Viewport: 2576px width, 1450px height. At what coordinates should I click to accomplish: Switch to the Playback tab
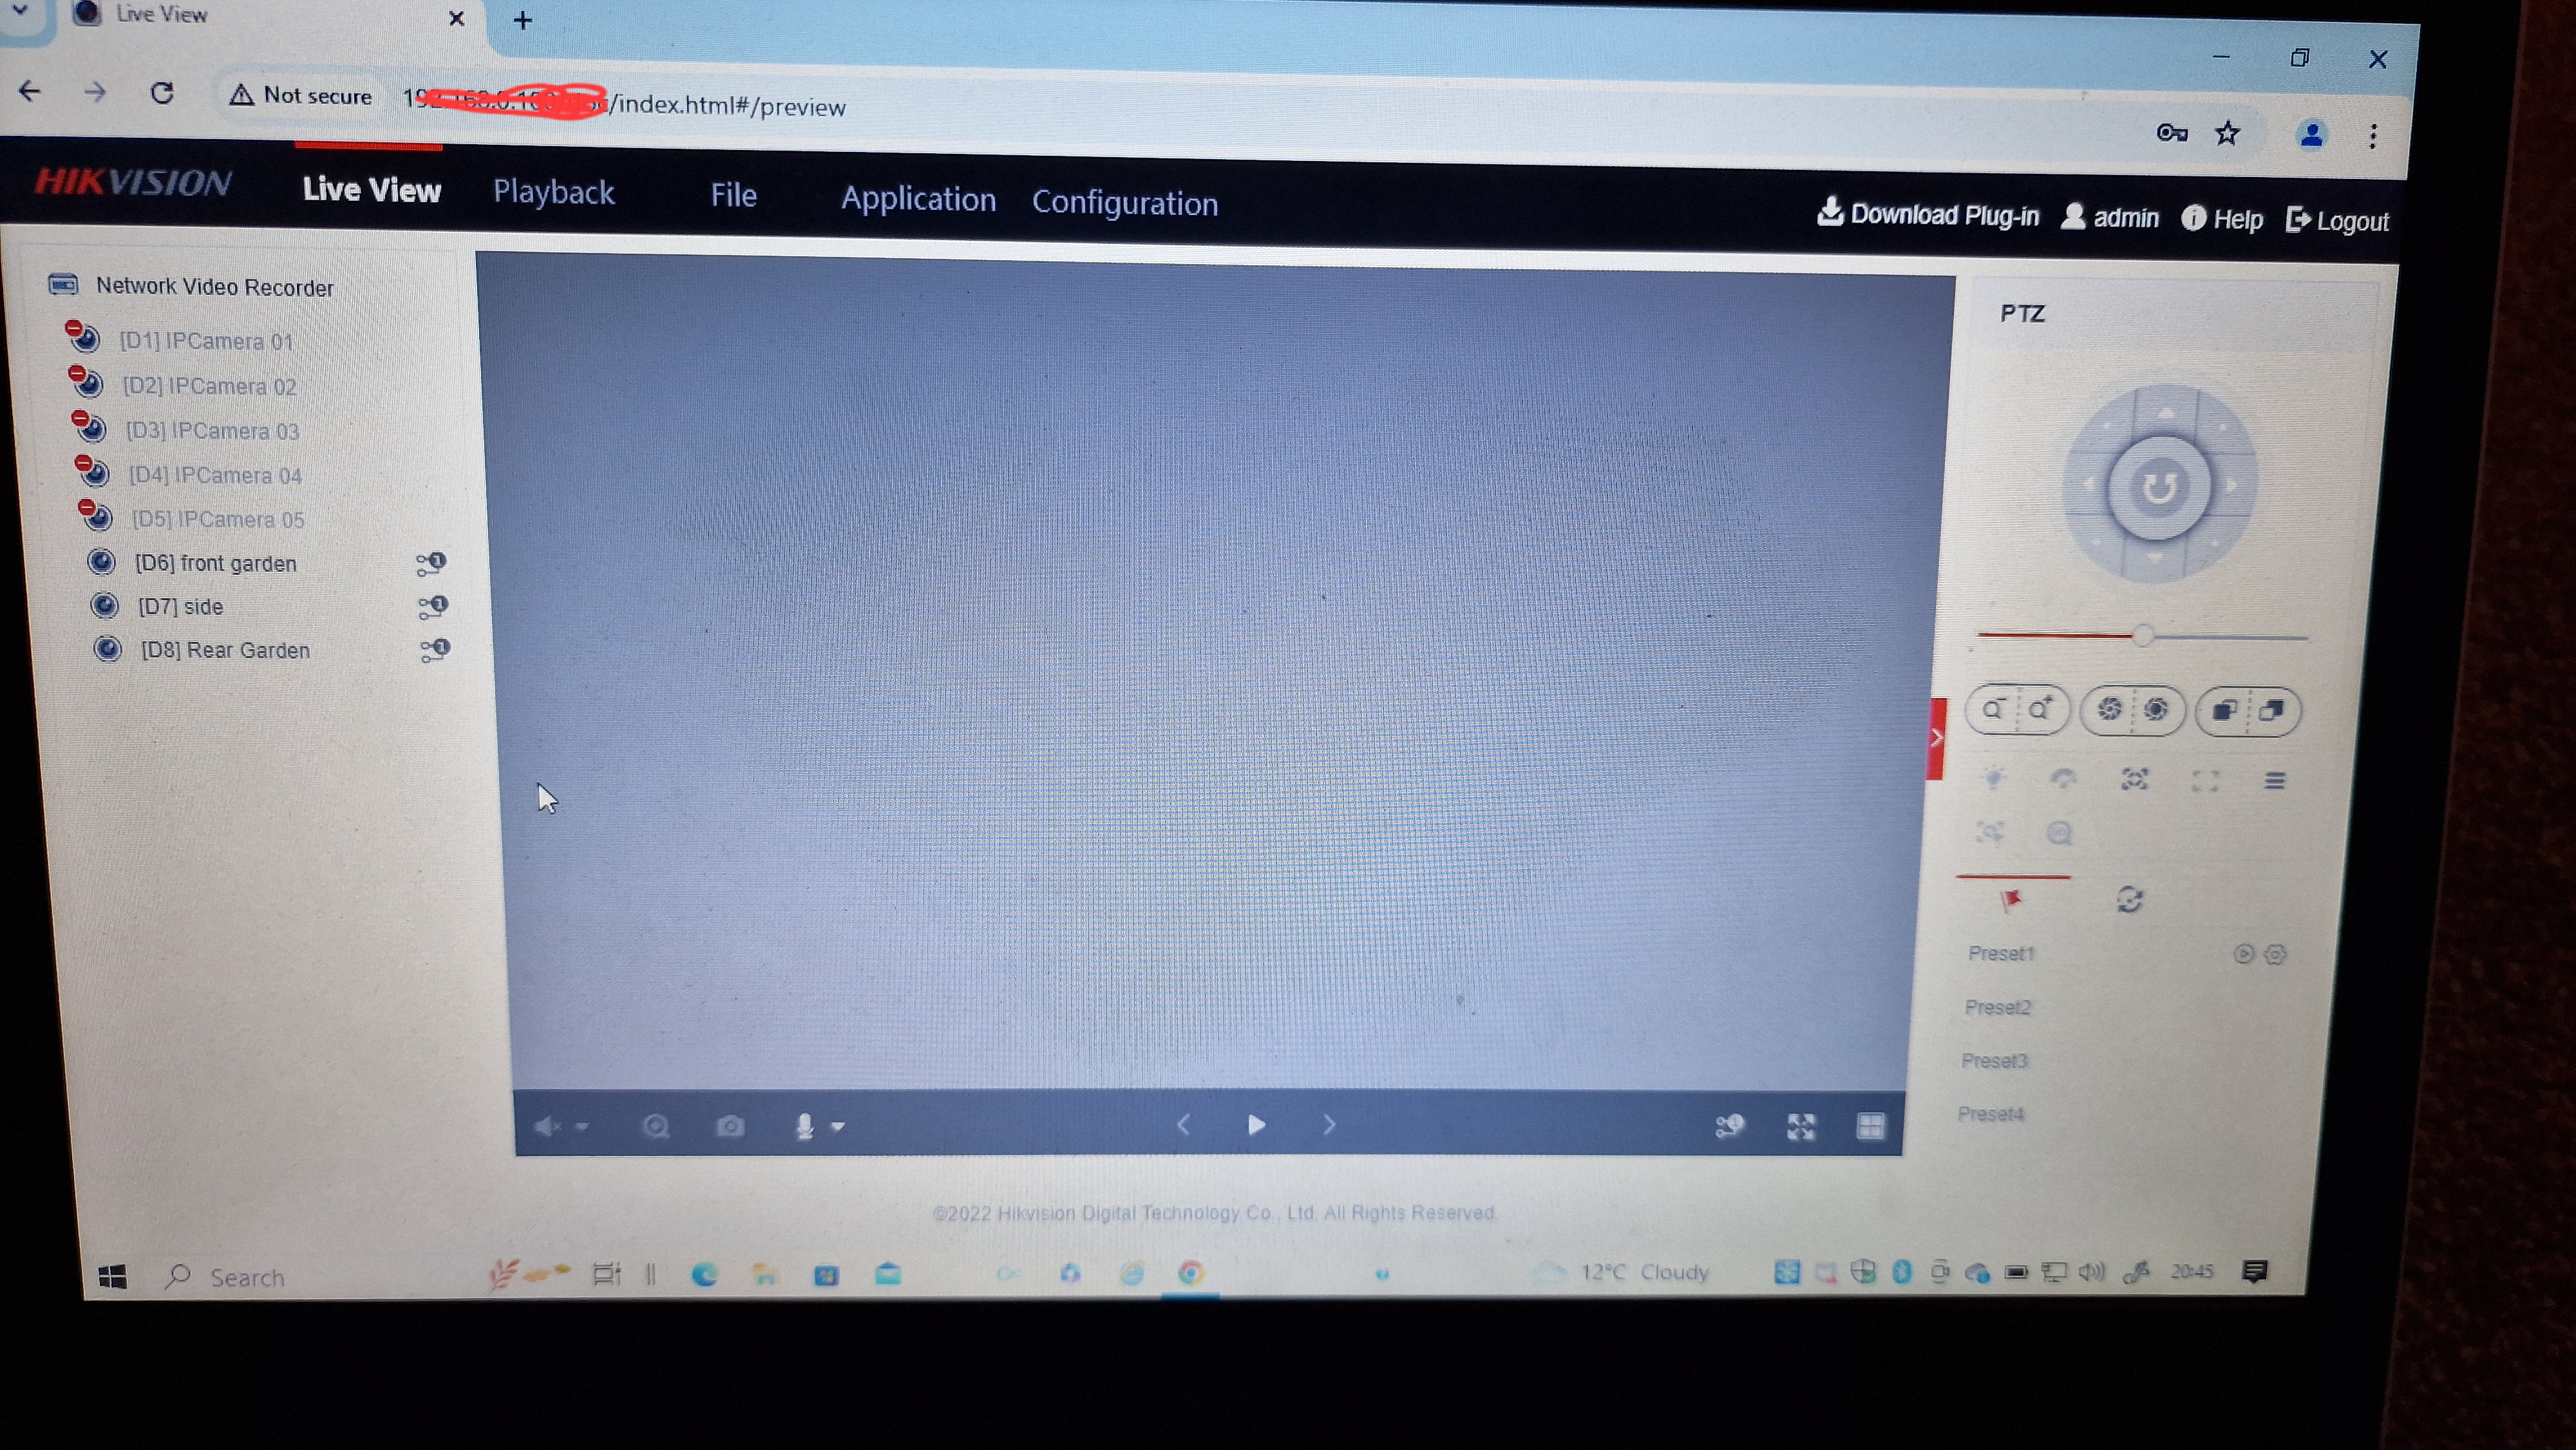tap(553, 192)
